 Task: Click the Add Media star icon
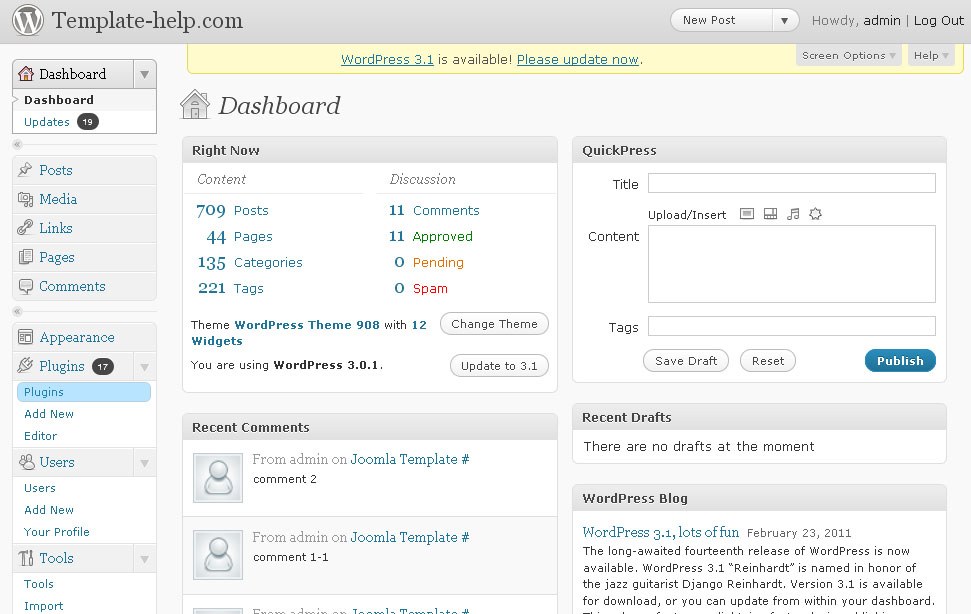[x=815, y=214]
